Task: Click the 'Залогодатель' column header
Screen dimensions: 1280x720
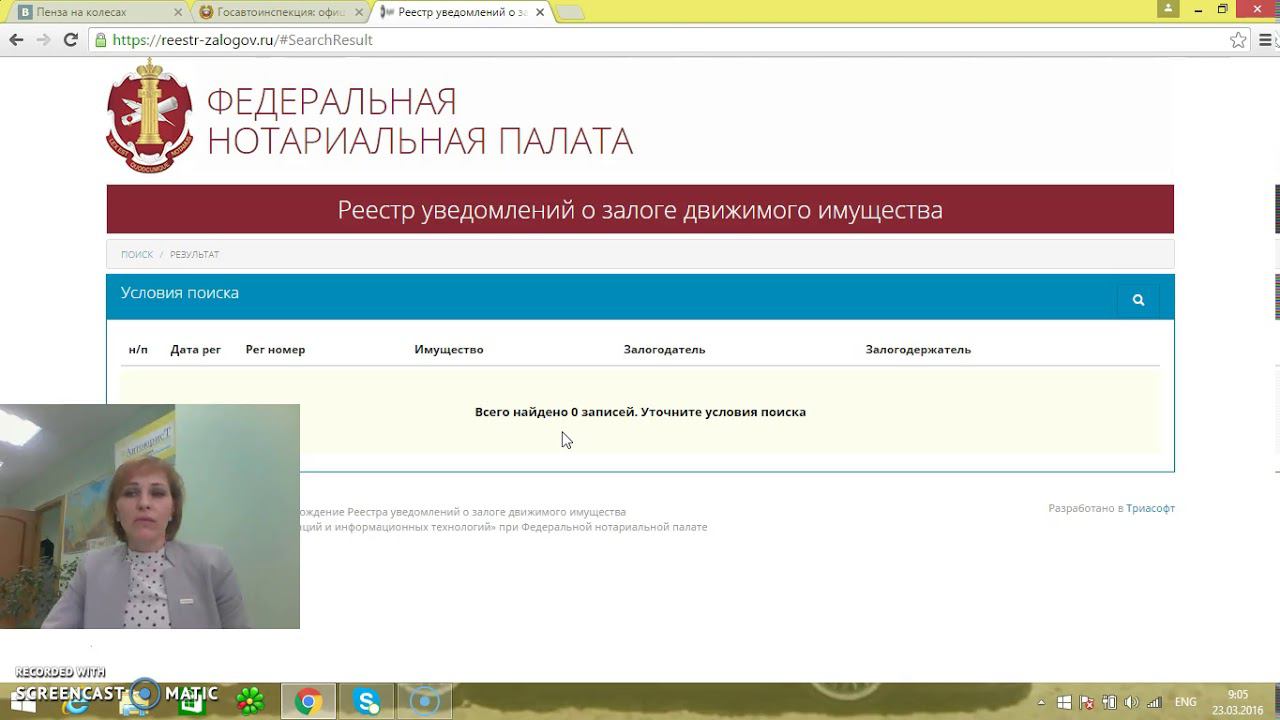Action: [664, 349]
